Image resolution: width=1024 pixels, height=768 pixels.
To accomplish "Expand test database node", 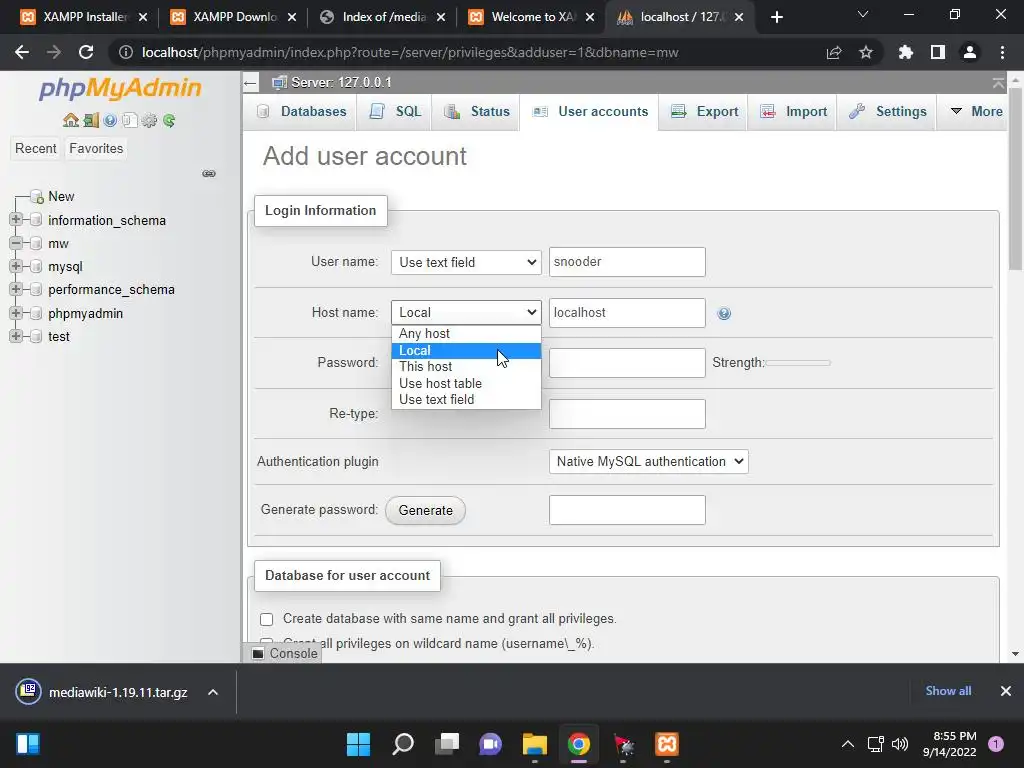I will pos(16,336).
